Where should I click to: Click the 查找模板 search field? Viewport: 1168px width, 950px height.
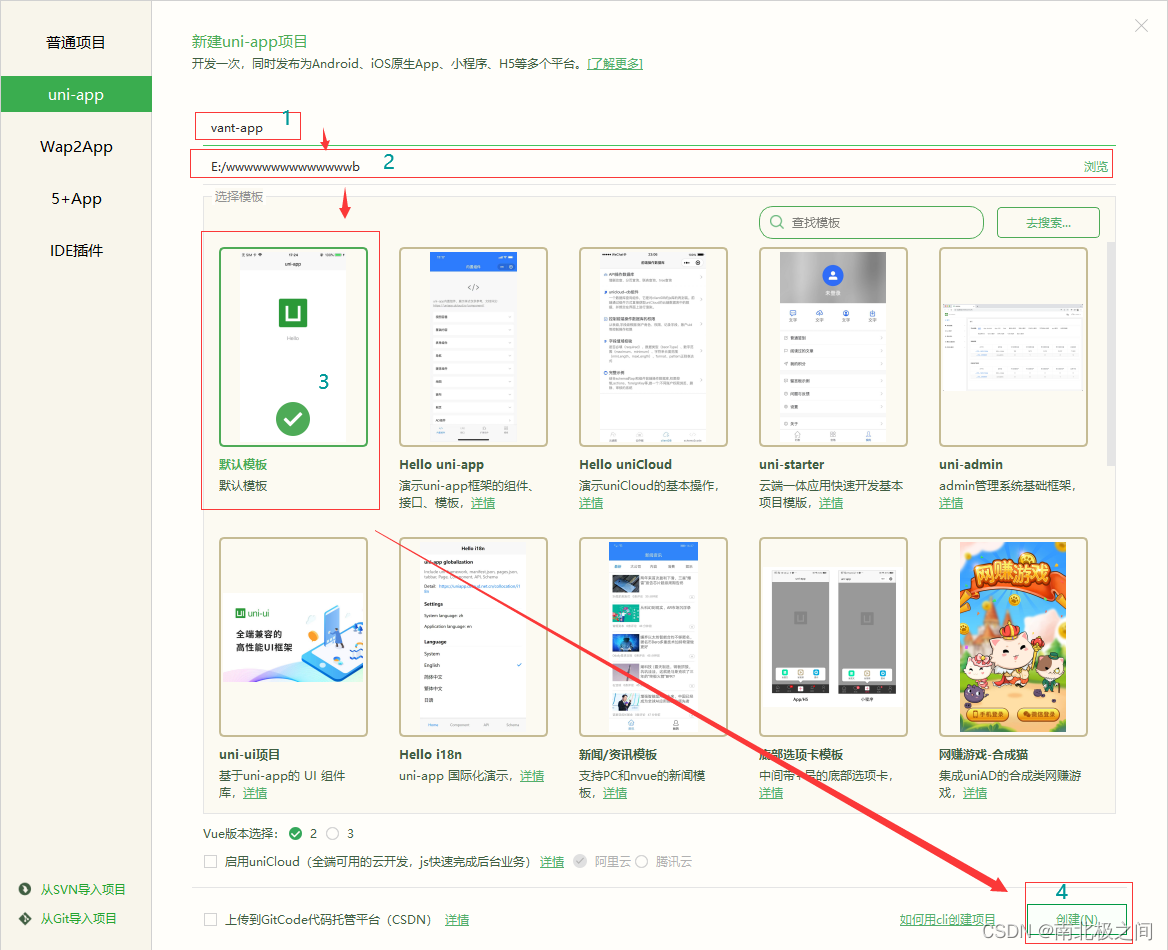[871, 222]
